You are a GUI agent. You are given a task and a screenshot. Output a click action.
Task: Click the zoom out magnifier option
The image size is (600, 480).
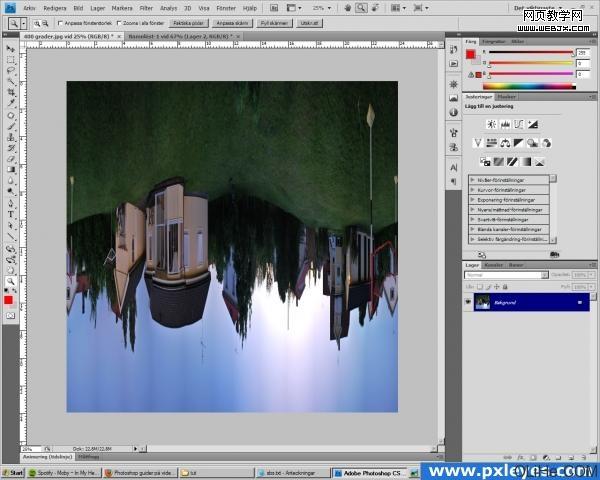pyautogui.click(x=45, y=23)
